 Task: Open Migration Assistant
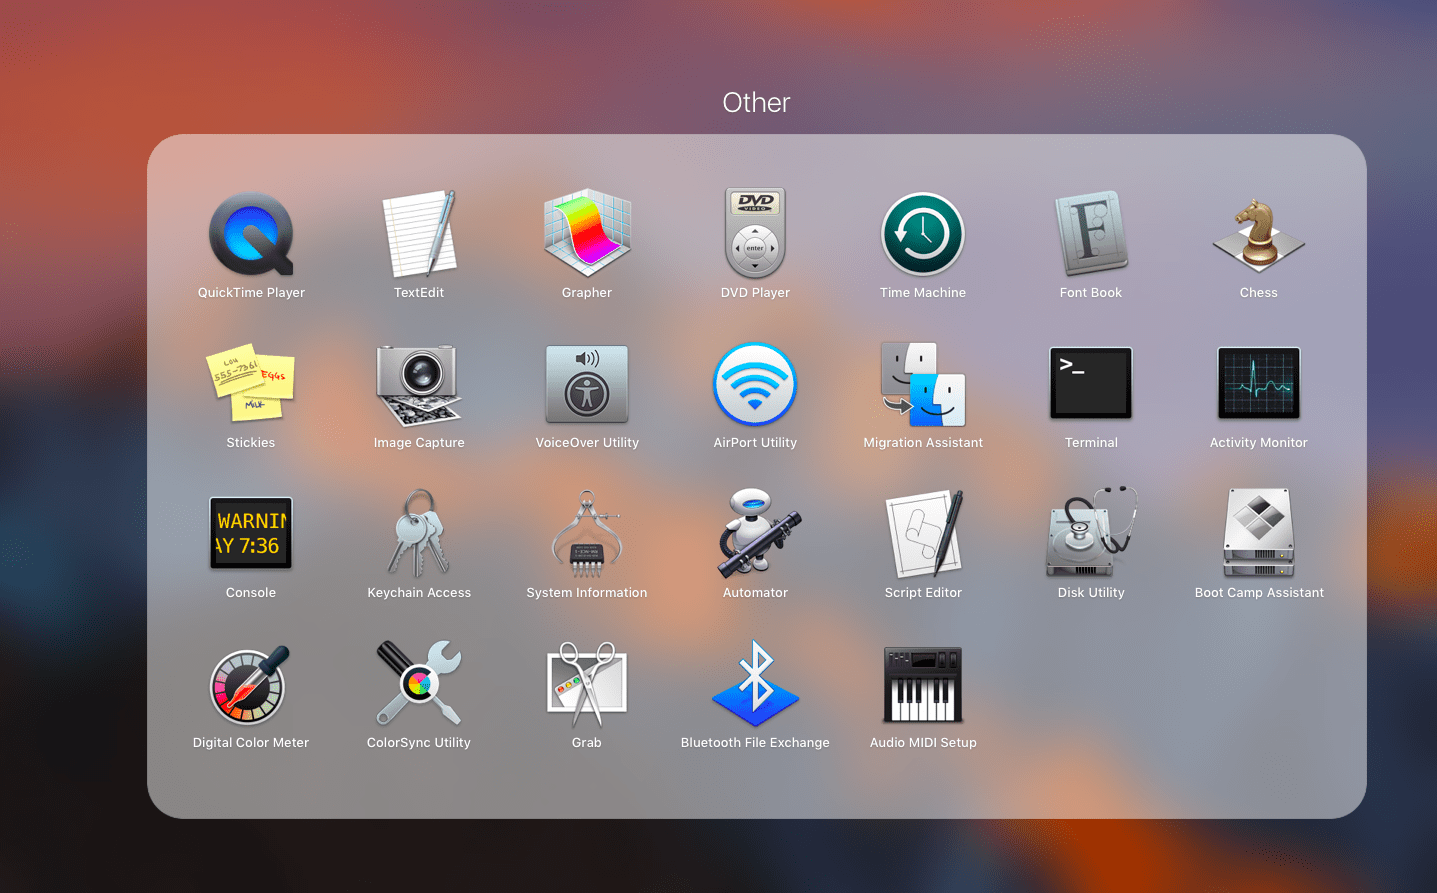pos(923,385)
